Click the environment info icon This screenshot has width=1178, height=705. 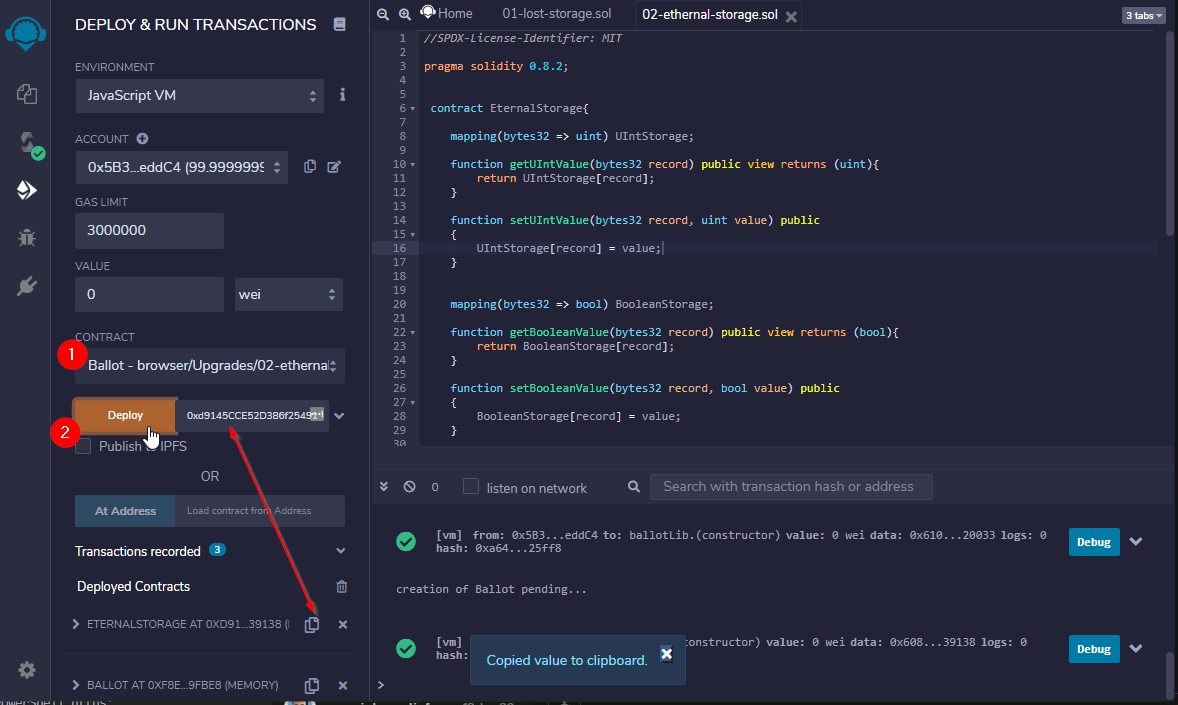(343, 95)
